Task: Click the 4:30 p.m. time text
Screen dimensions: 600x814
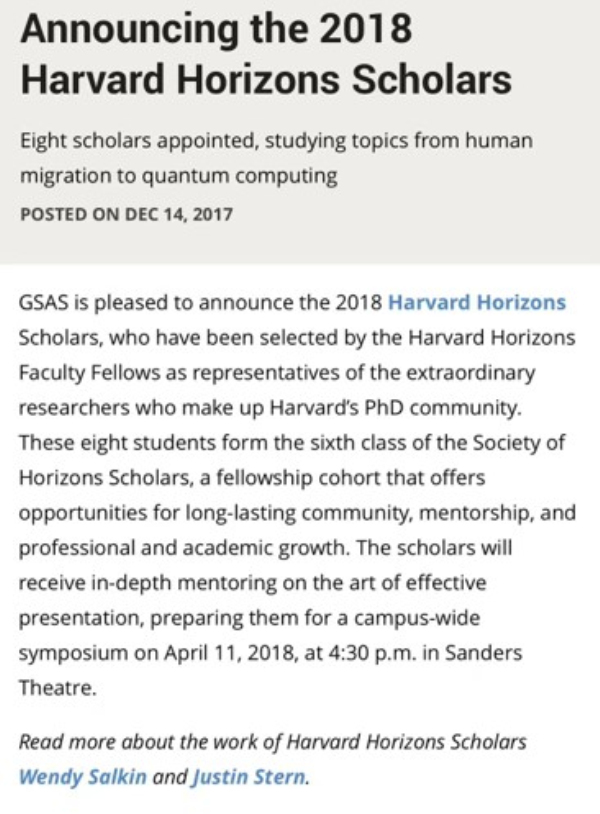Action: [x=372, y=653]
